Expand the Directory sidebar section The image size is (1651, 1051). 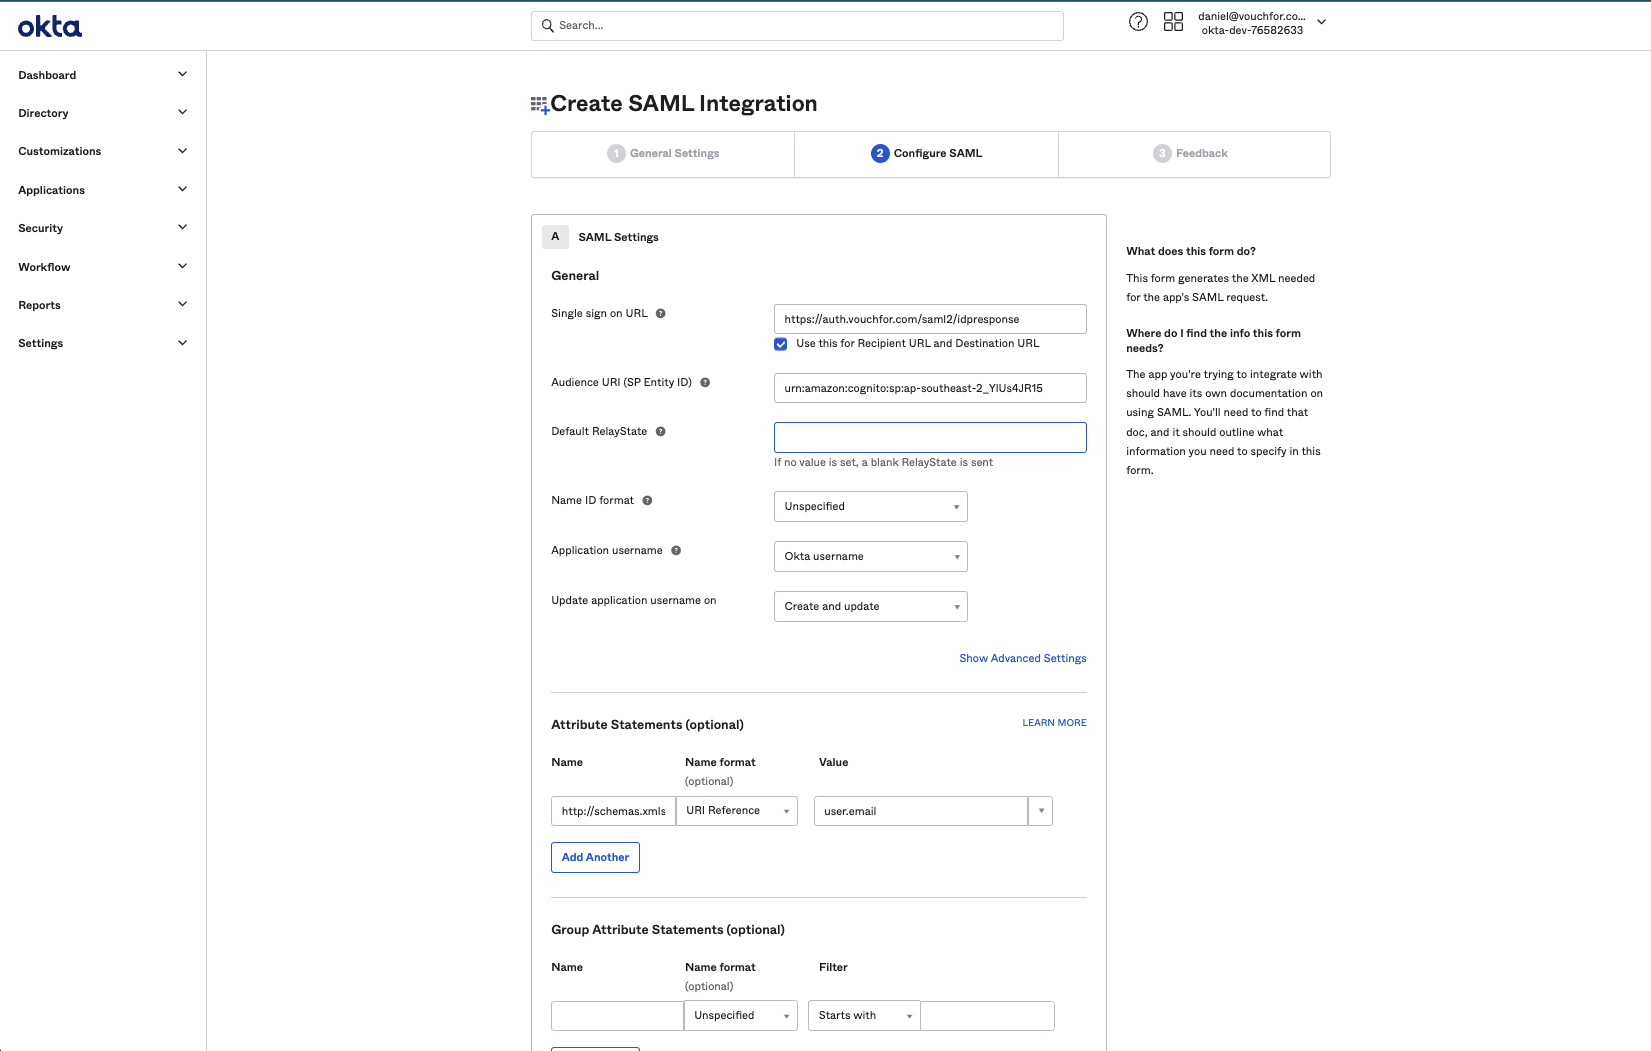[x=103, y=113]
